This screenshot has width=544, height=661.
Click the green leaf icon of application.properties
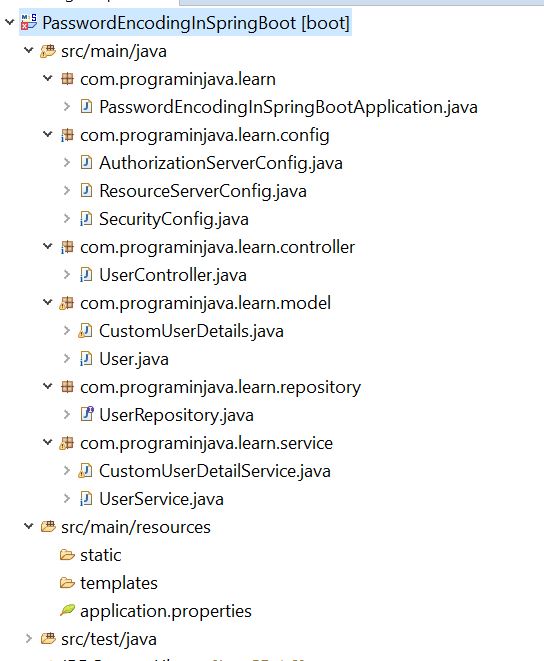click(x=67, y=610)
